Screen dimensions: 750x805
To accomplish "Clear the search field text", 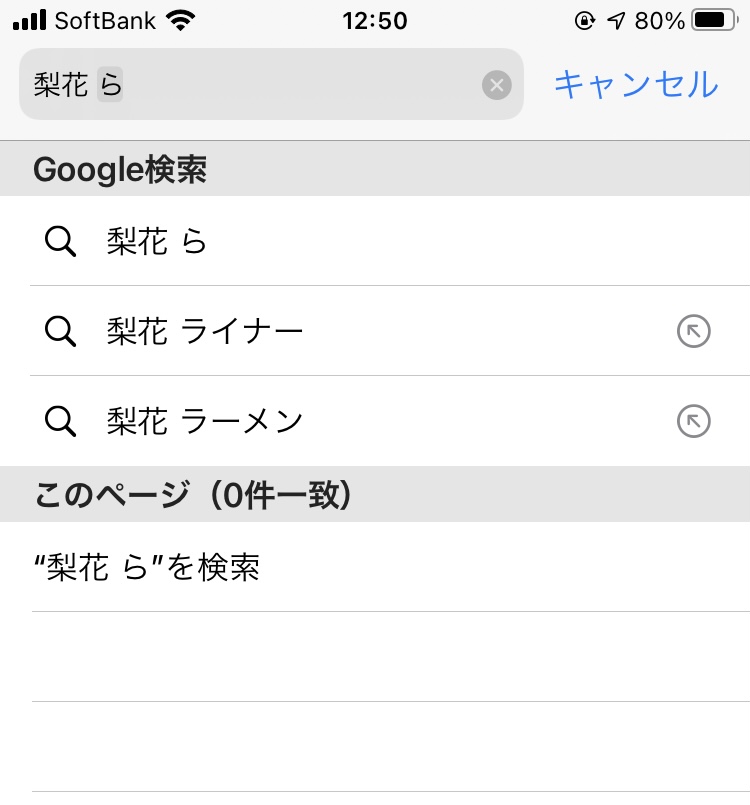I will [496, 85].
